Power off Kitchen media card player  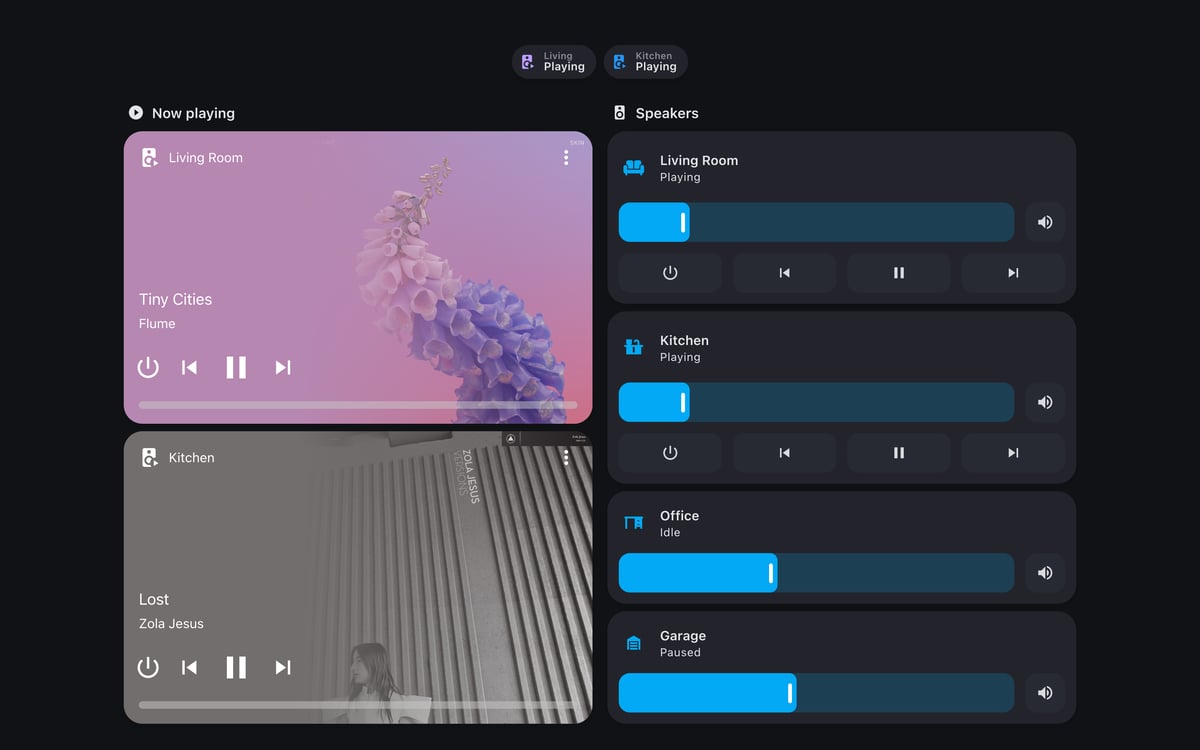point(148,667)
